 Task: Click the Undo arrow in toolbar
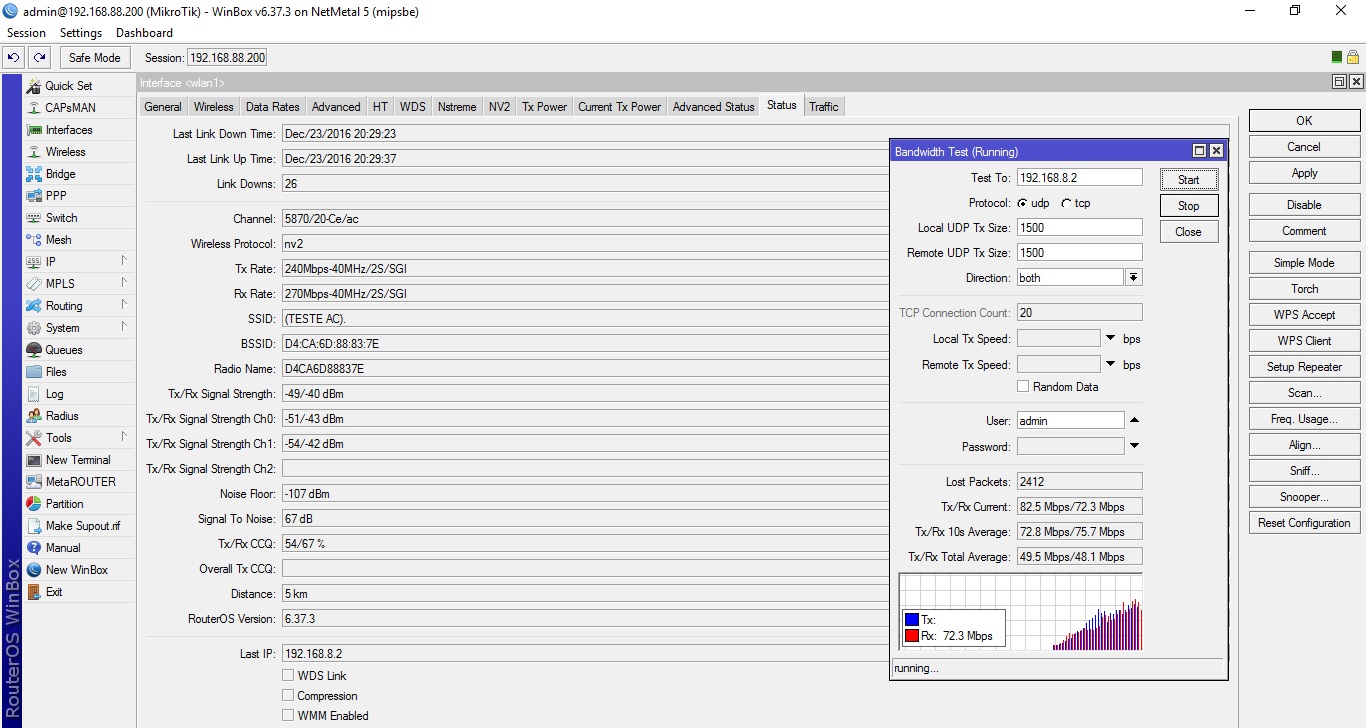pos(14,58)
